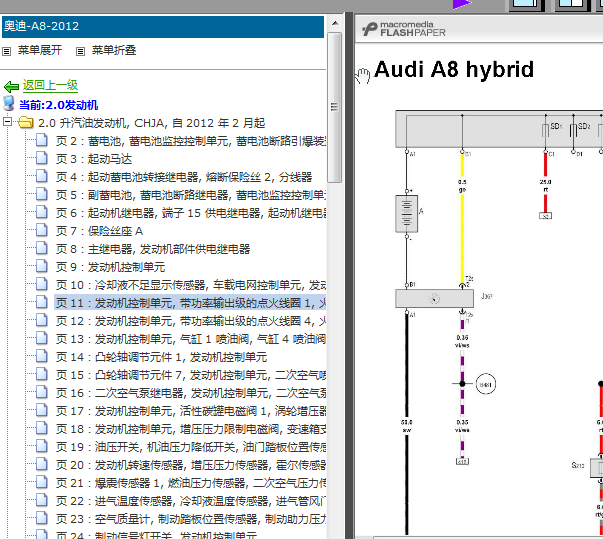
Task: Click the 奥迪-A8-2012 title header
Action: [163, 26]
